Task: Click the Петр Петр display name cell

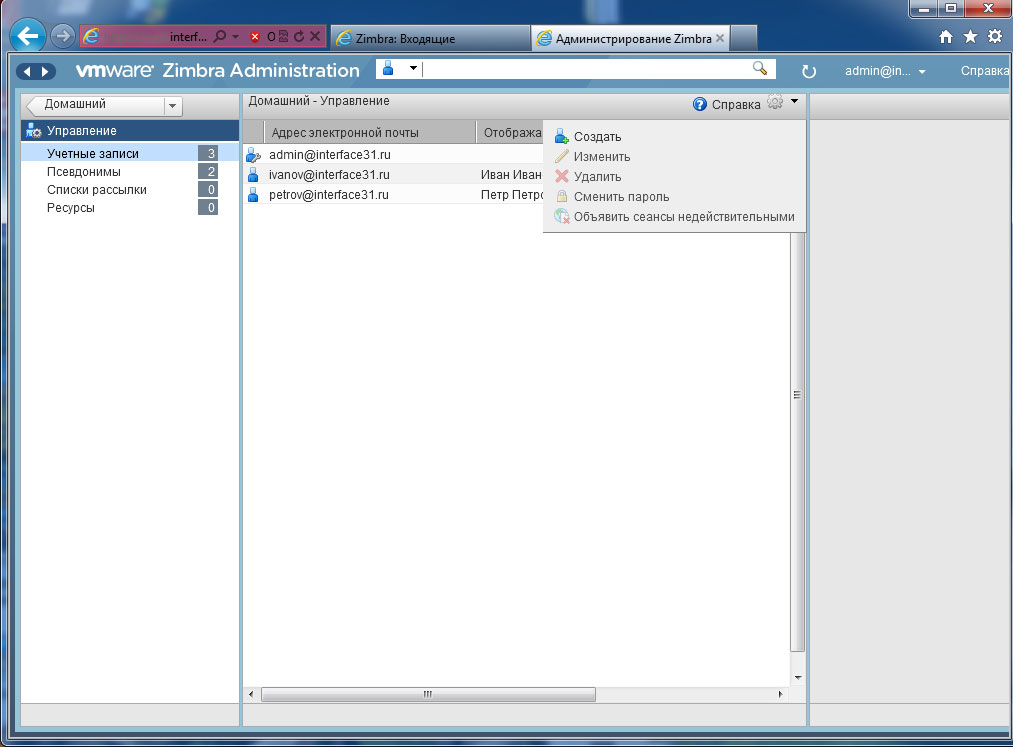Action: point(512,195)
